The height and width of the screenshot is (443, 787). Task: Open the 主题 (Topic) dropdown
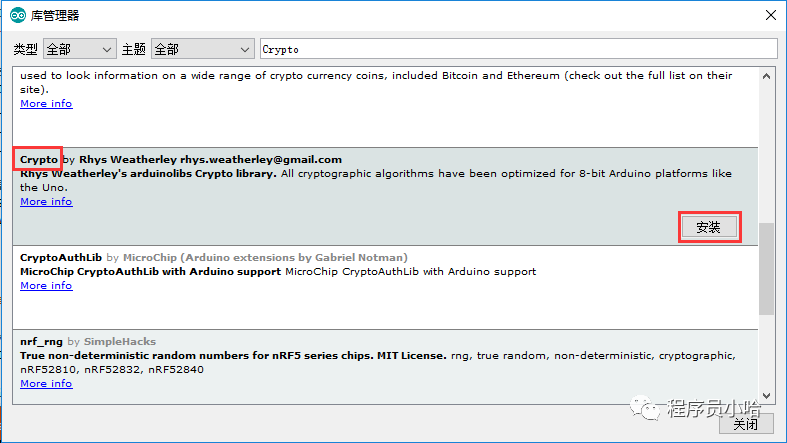203,49
